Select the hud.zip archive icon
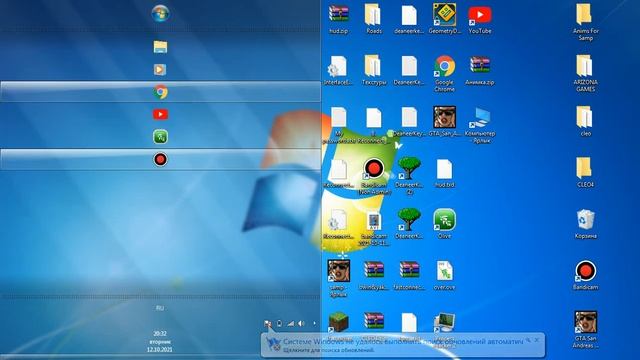Viewport: 640px width, 360px height. pos(338,19)
